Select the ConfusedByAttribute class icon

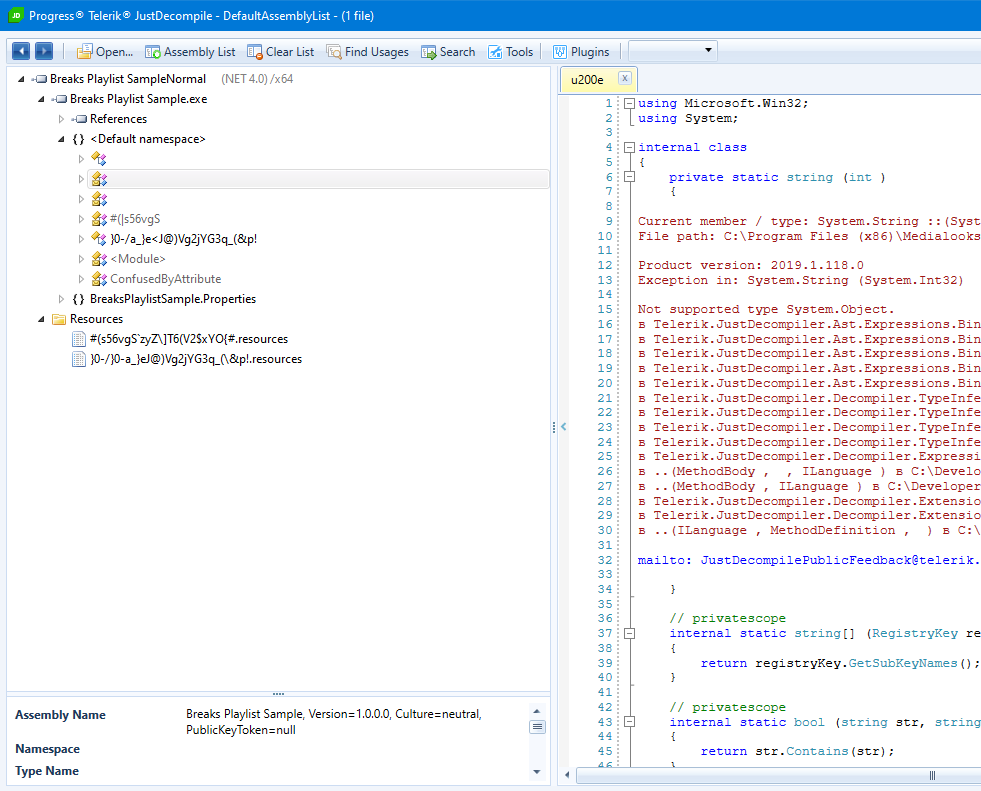tap(99, 279)
